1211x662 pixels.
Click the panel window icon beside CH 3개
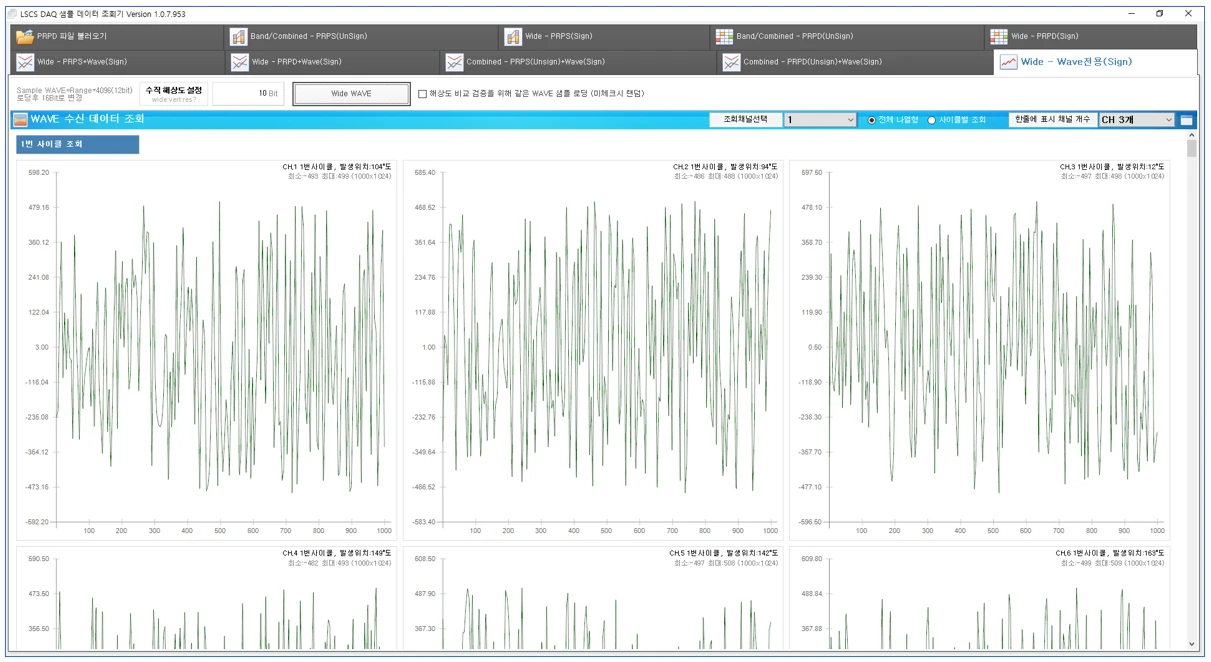tap(1186, 120)
